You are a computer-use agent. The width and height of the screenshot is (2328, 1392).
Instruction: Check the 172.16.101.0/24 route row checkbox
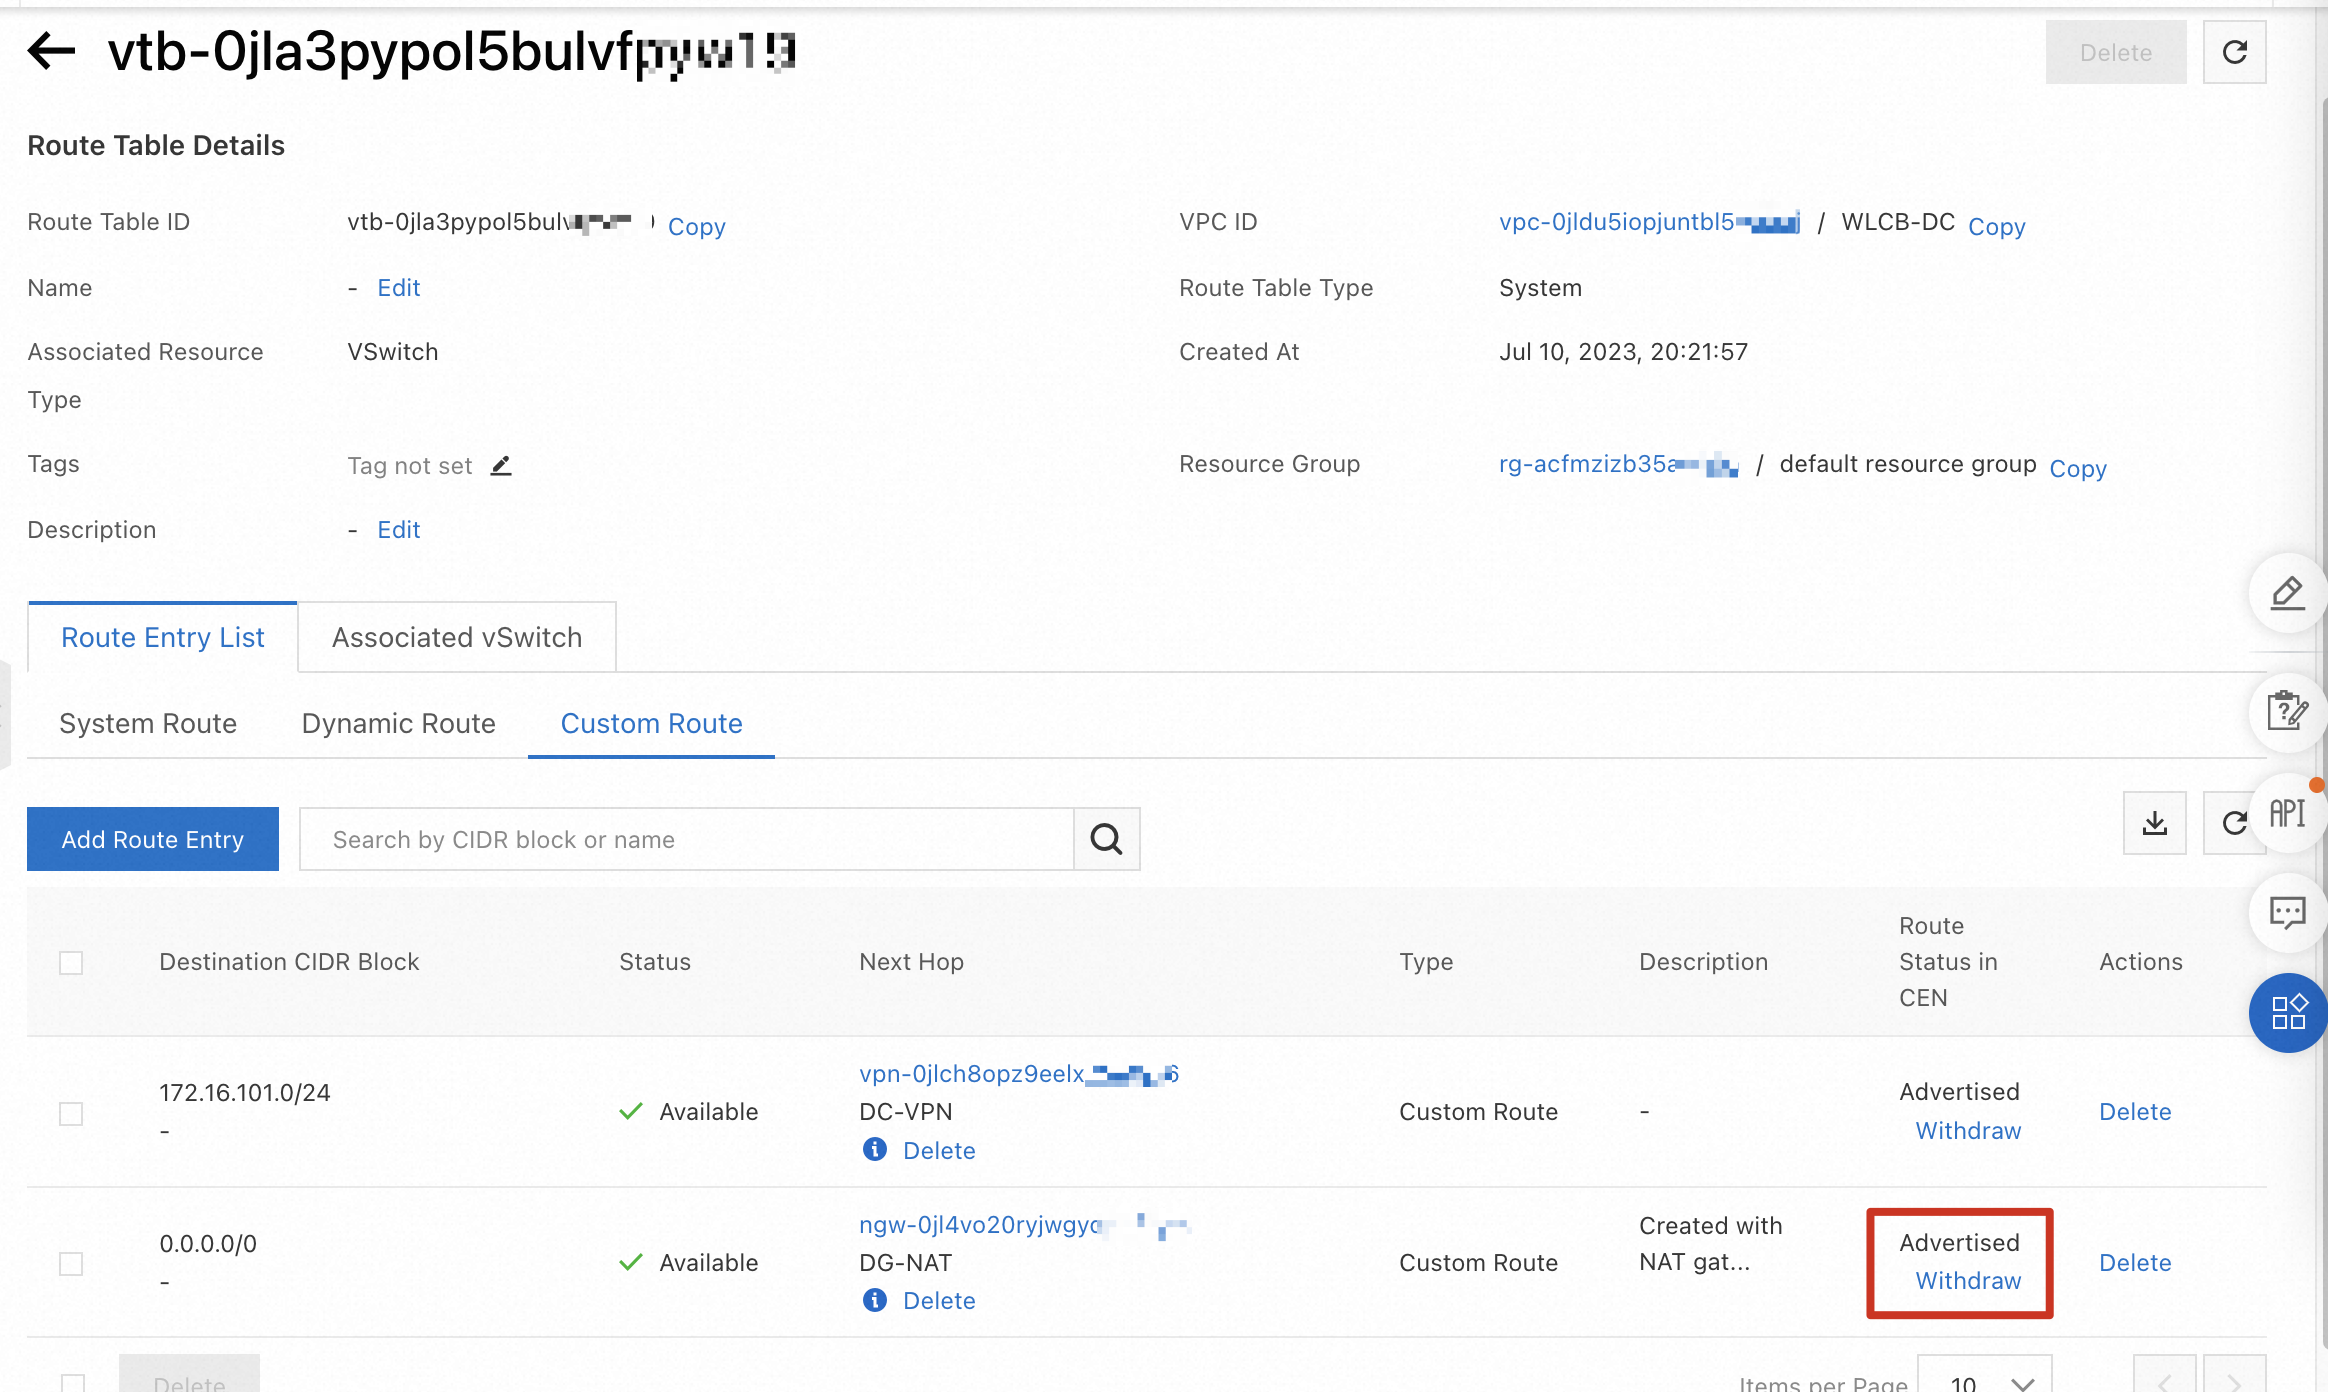pyautogui.click(x=71, y=1113)
